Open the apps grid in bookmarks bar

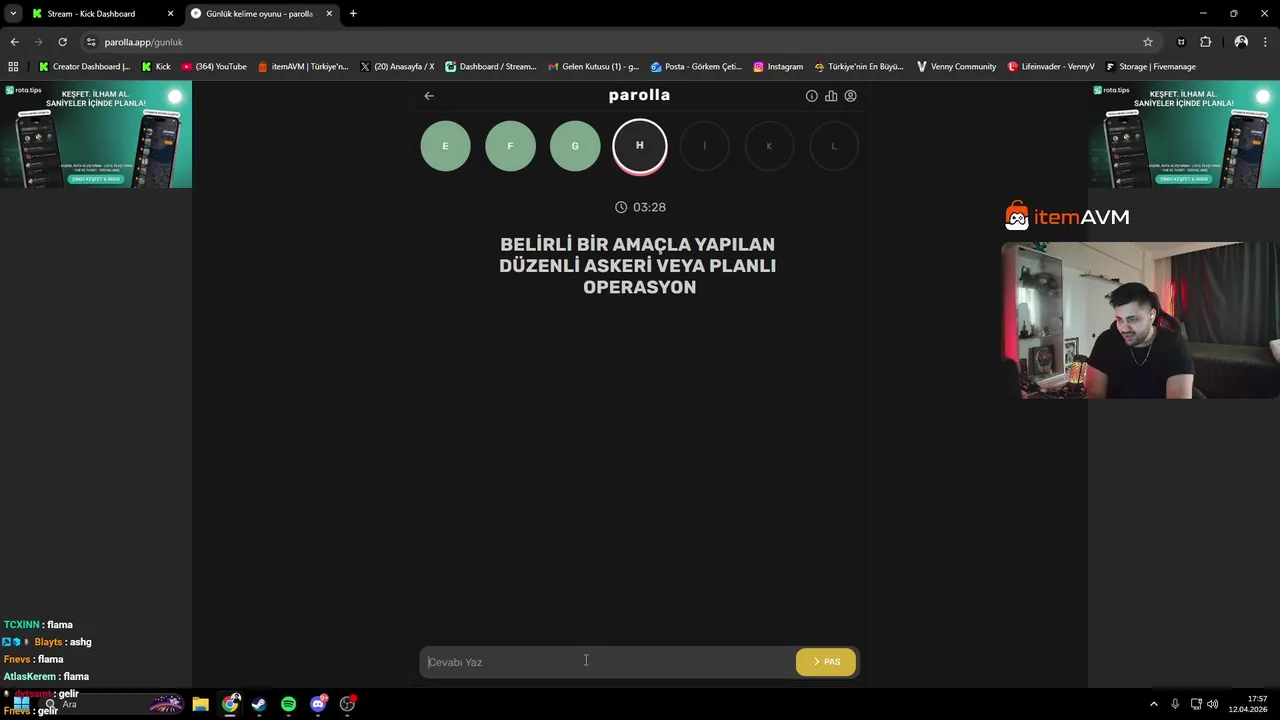[x=13, y=67]
